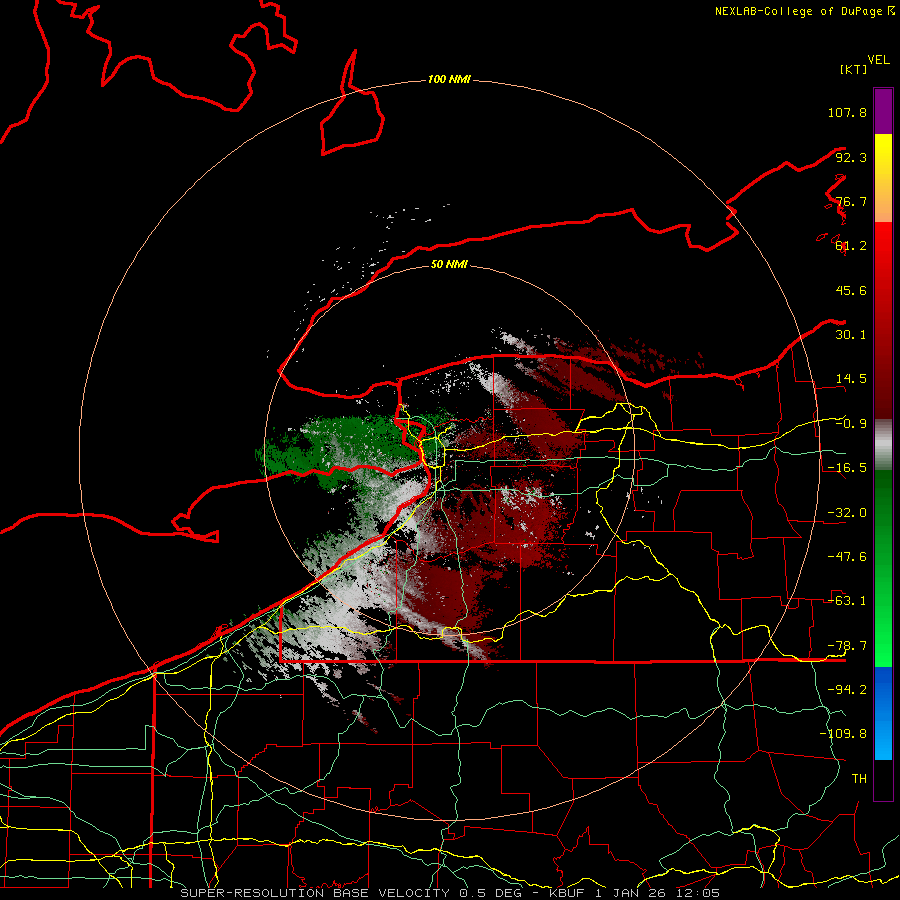The image size is (900, 900).
Task: Click the 92.3 legend value
Action: pos(851,157)
